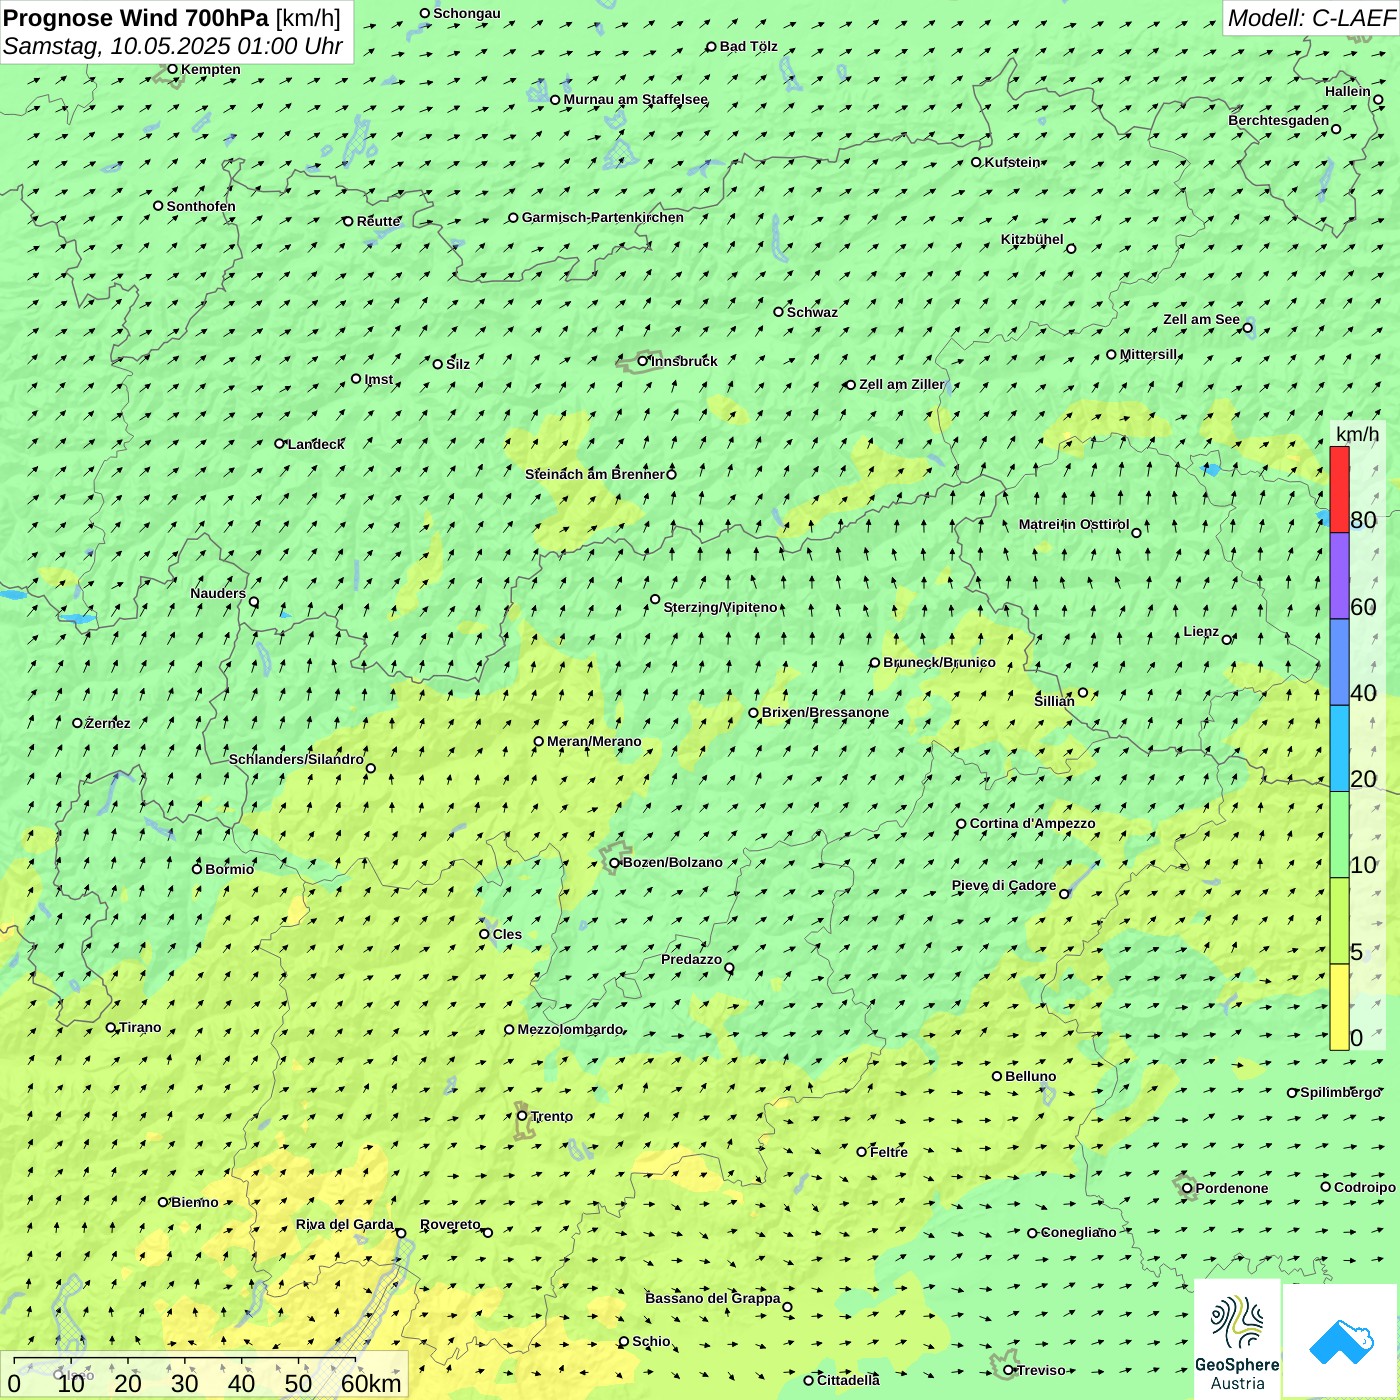Click the Mezzolombardo label

570,1029
